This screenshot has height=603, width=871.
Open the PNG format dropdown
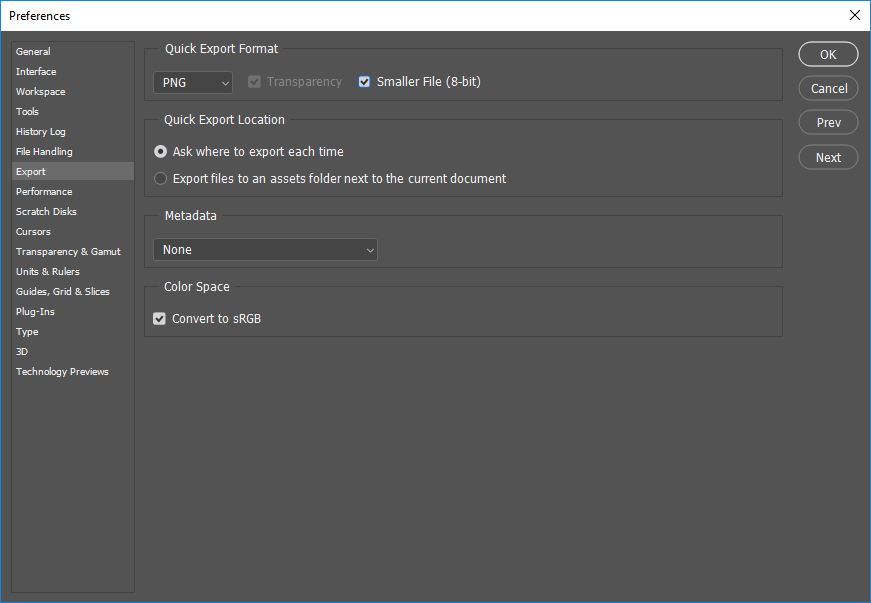193,82
